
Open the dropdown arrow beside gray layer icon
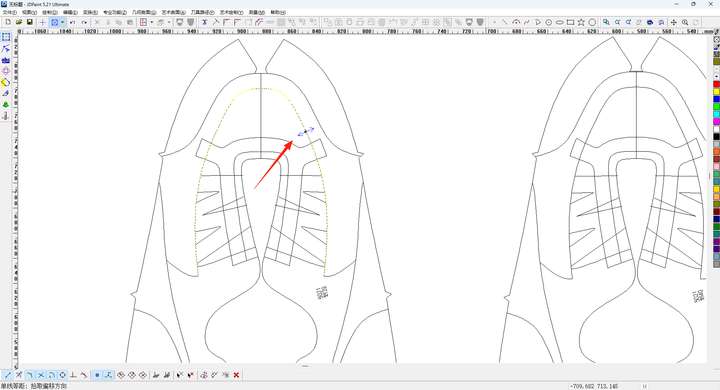click(x=169, y=22)
